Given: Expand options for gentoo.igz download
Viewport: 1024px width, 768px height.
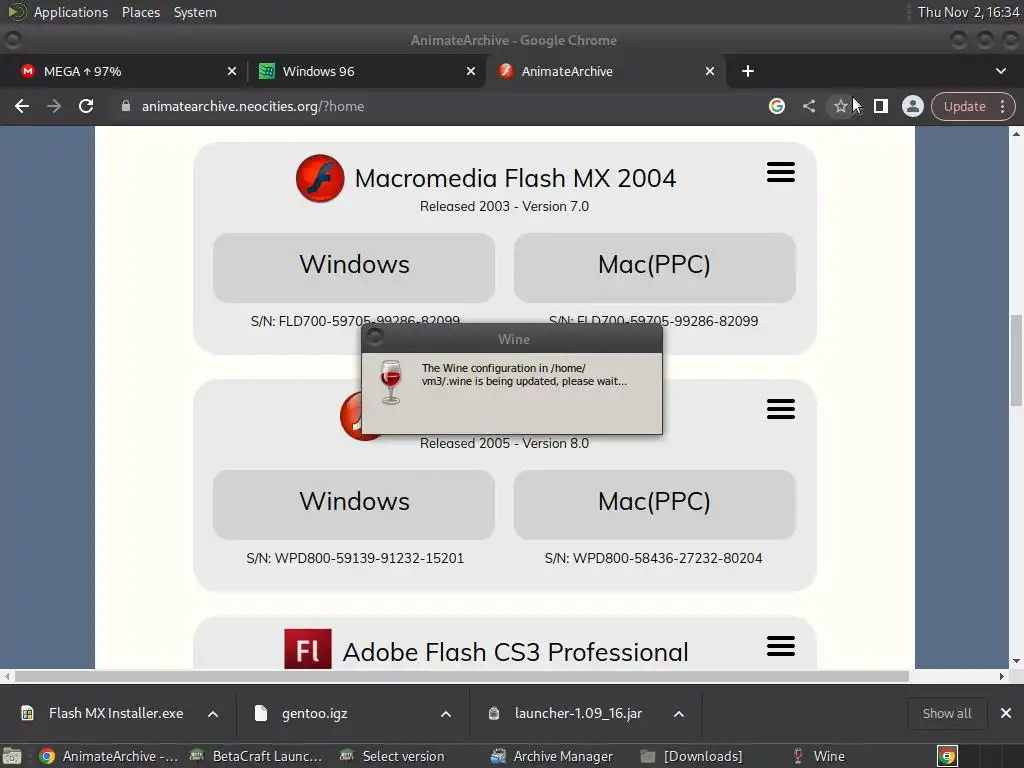Looking at the screenshot, I should click(446, 714).
